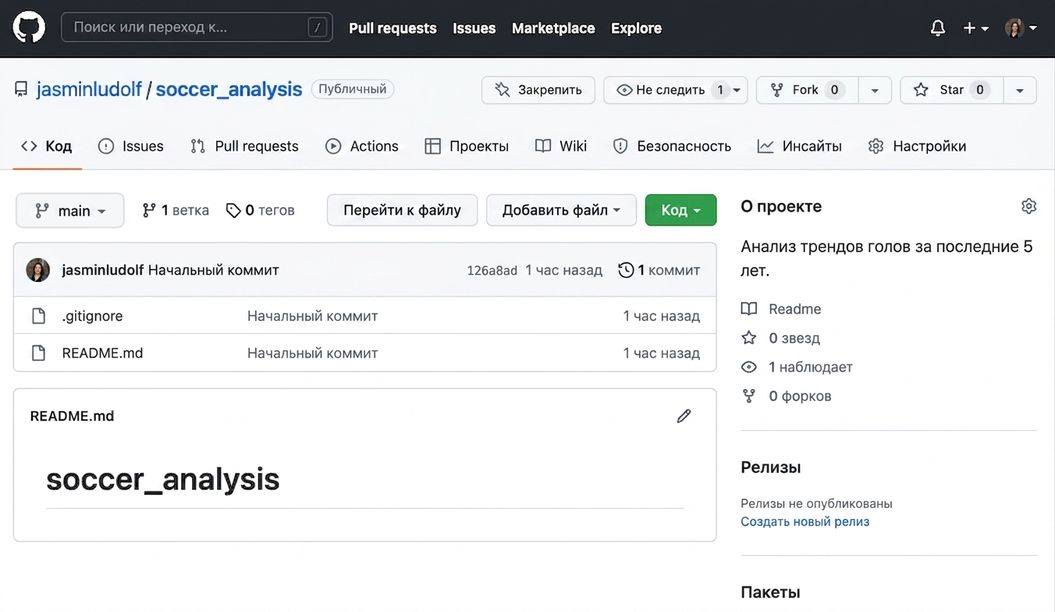This screenshot has height=612, width=1055.
Task: Switch to the Wiki tab
Action: pyautogui.click(x=561, y=146)
